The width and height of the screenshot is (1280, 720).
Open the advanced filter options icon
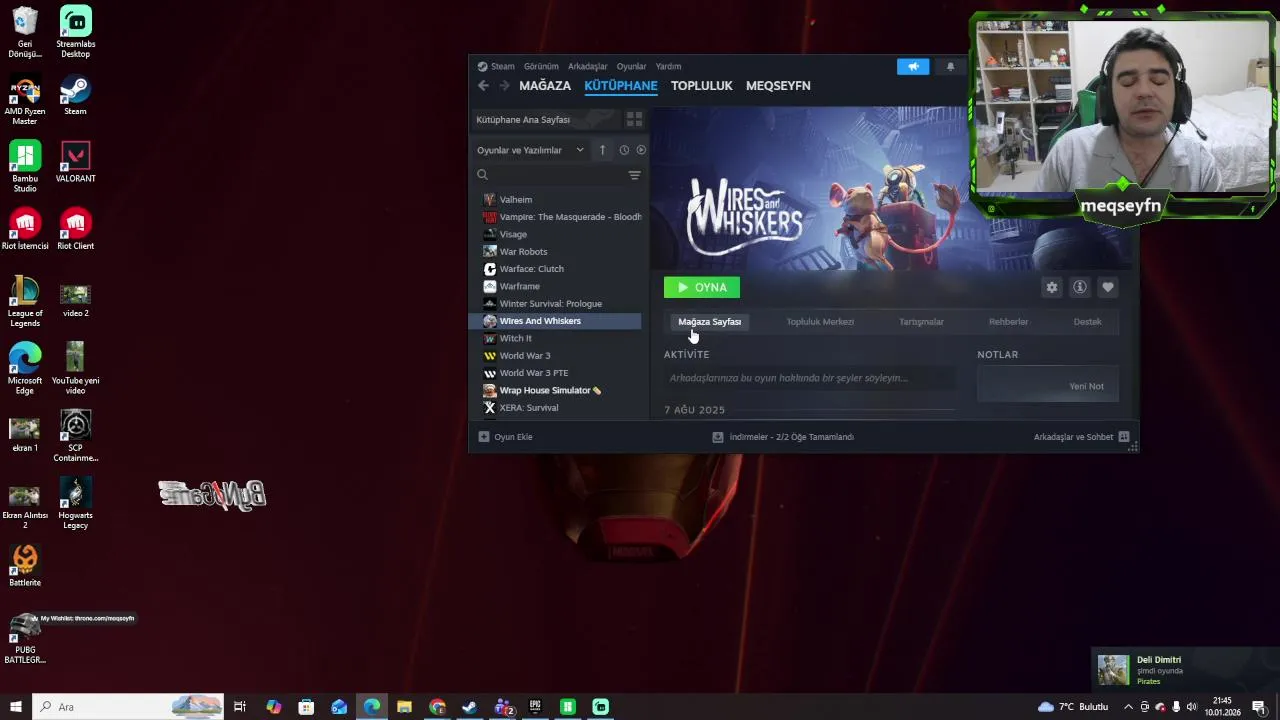tap(634, 175)
